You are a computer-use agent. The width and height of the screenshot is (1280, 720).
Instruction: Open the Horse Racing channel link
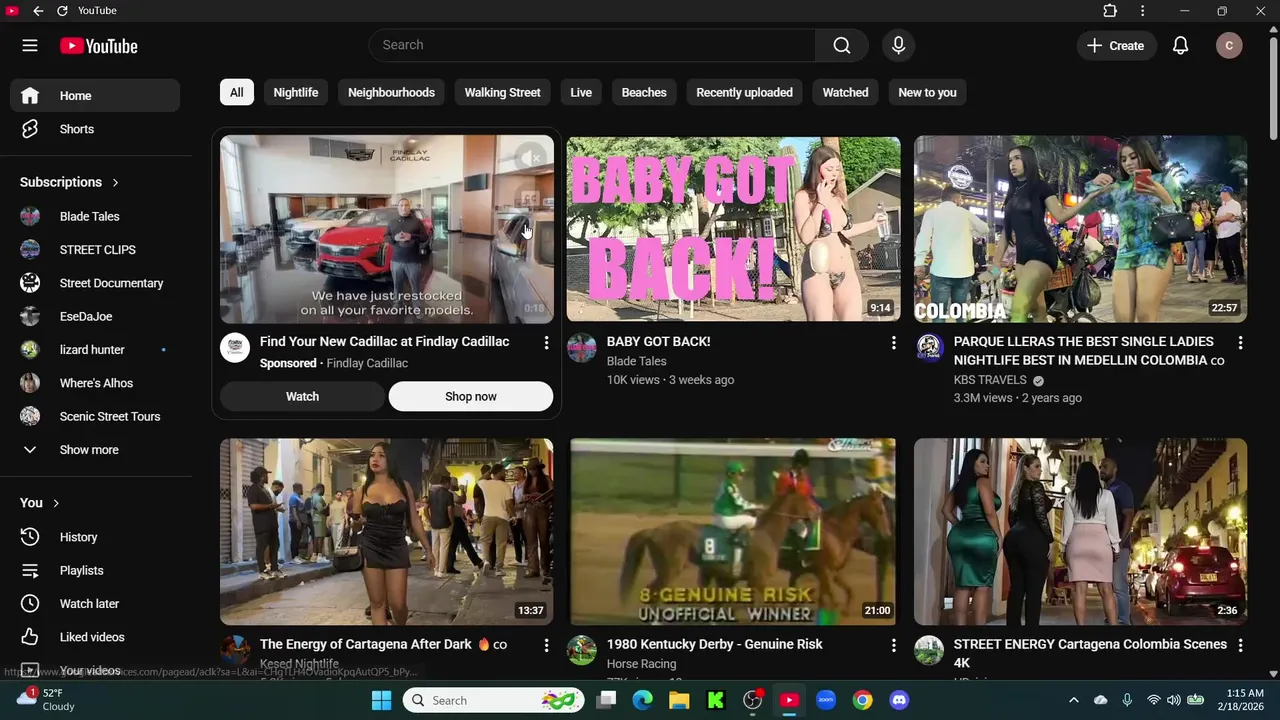click(641, 664)
